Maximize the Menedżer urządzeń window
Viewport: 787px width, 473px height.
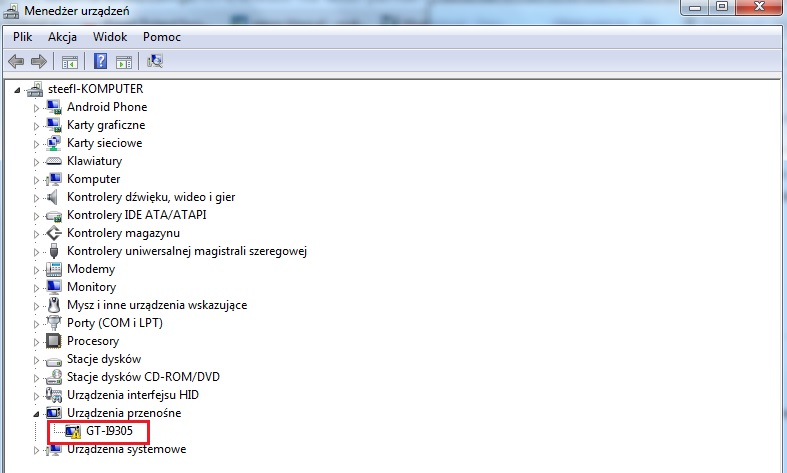coord(722,7)
